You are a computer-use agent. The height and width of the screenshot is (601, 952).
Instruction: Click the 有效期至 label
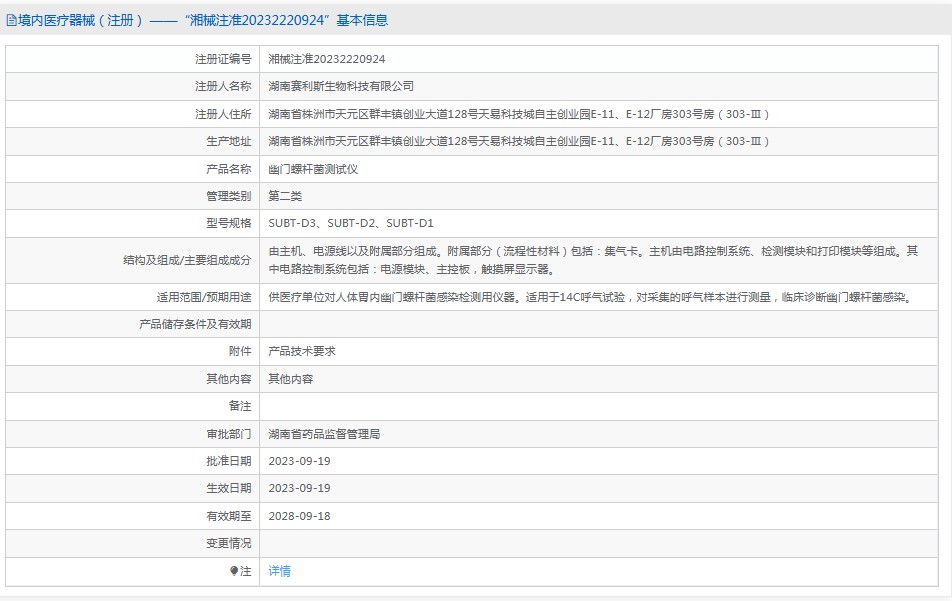point(228,516)
